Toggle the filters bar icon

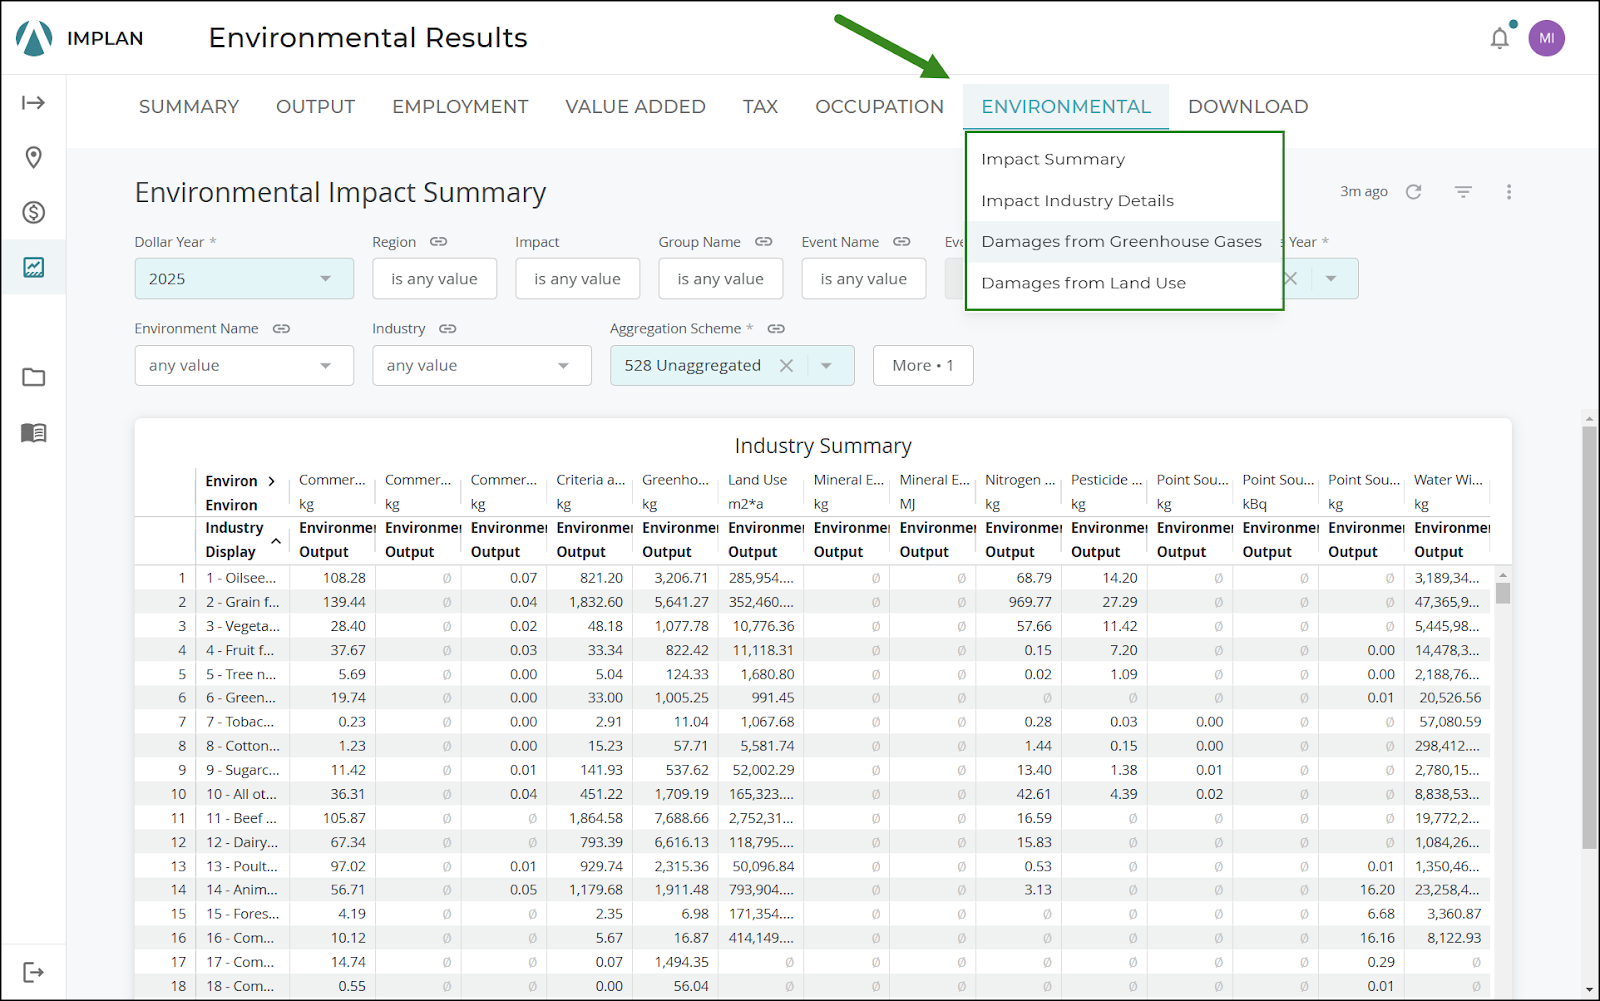click(x=1463, y=192)
